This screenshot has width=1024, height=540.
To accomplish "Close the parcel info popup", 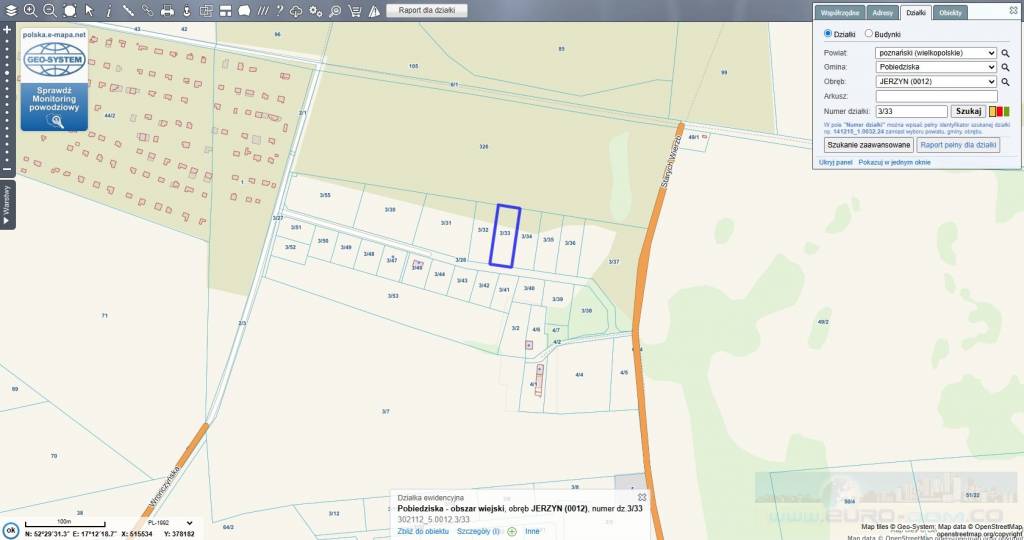I will point(642,498).
